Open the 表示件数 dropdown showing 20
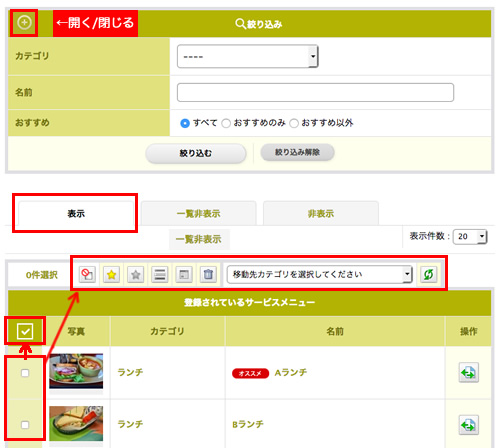This screenshot has width=500, height=448. pyautogui.click(x=470, y=237)
